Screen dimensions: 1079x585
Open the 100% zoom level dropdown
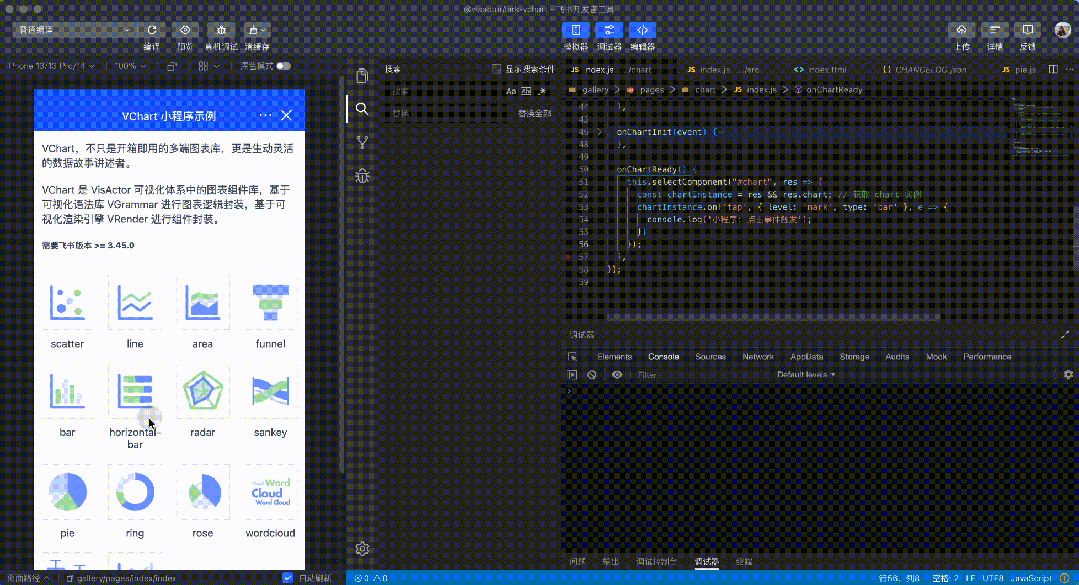pyautogui.click(x=129, y=66)
